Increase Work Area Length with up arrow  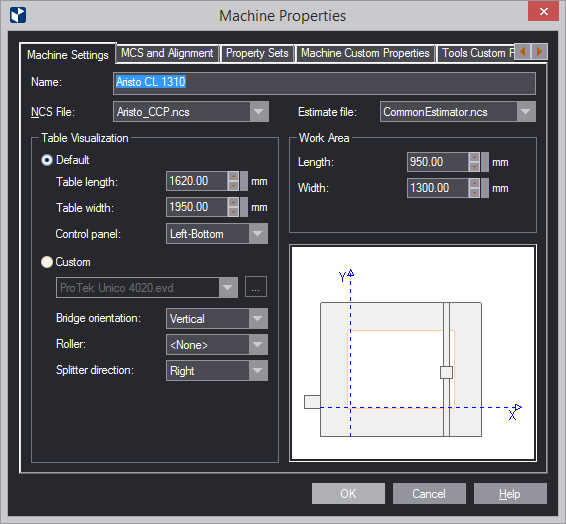click(474, 157)
